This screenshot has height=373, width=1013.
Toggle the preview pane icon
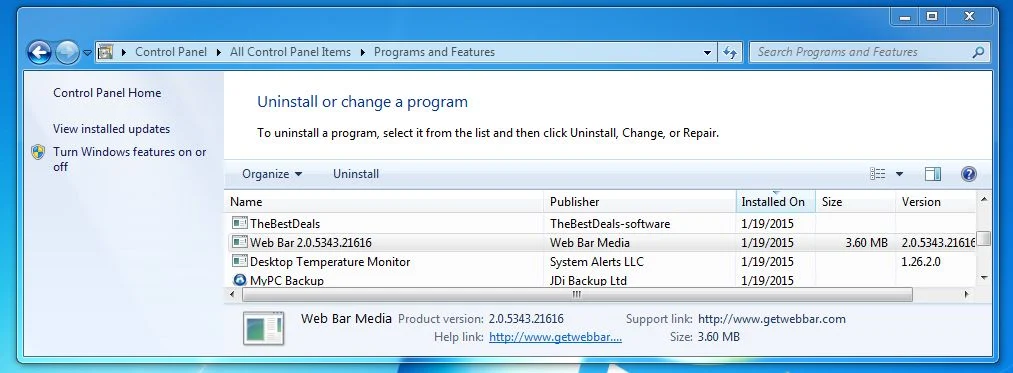[933, 174]
